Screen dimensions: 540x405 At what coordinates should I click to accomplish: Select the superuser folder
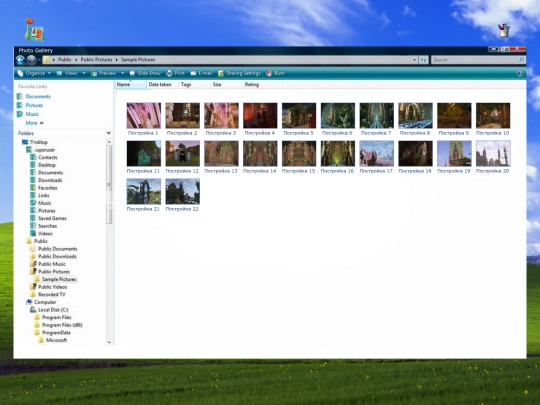[41, 150]
